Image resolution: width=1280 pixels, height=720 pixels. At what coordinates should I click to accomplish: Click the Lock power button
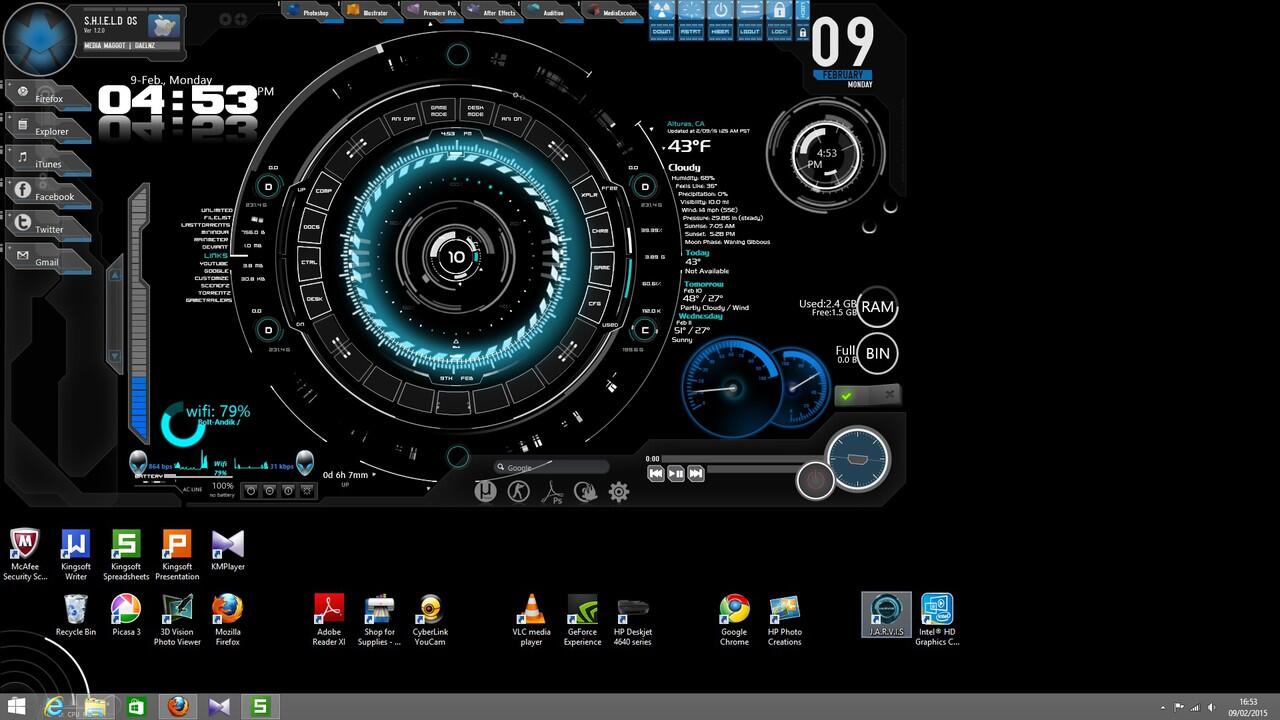coord(779,19)
